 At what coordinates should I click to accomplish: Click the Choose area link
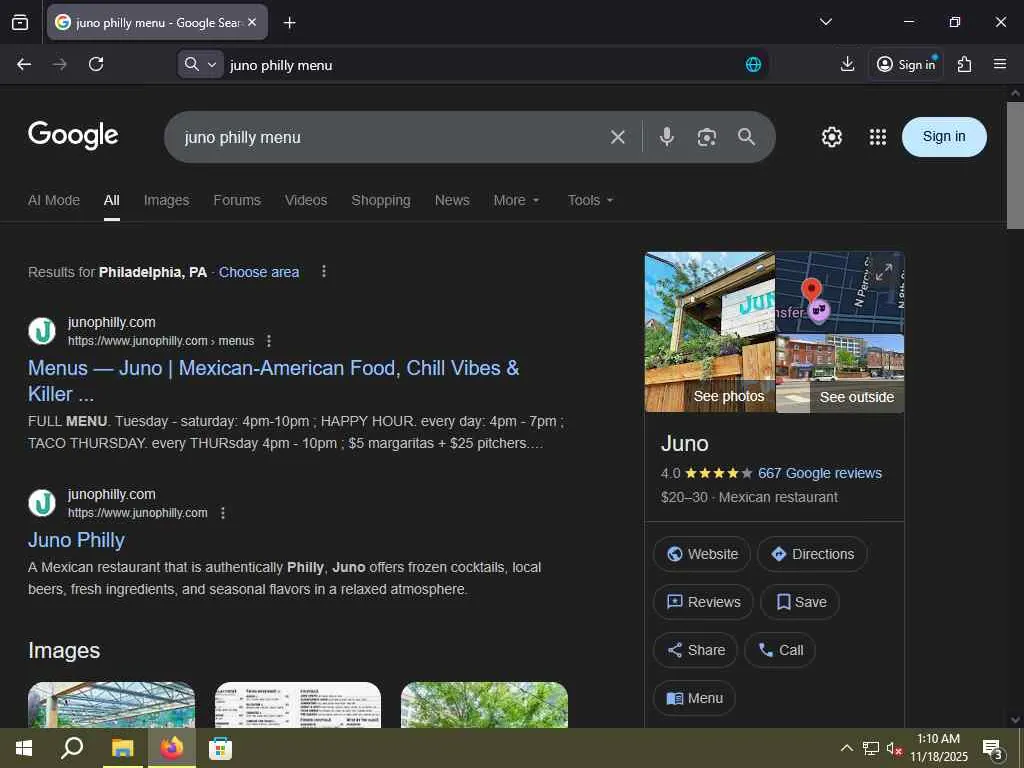tap(259, 272)
